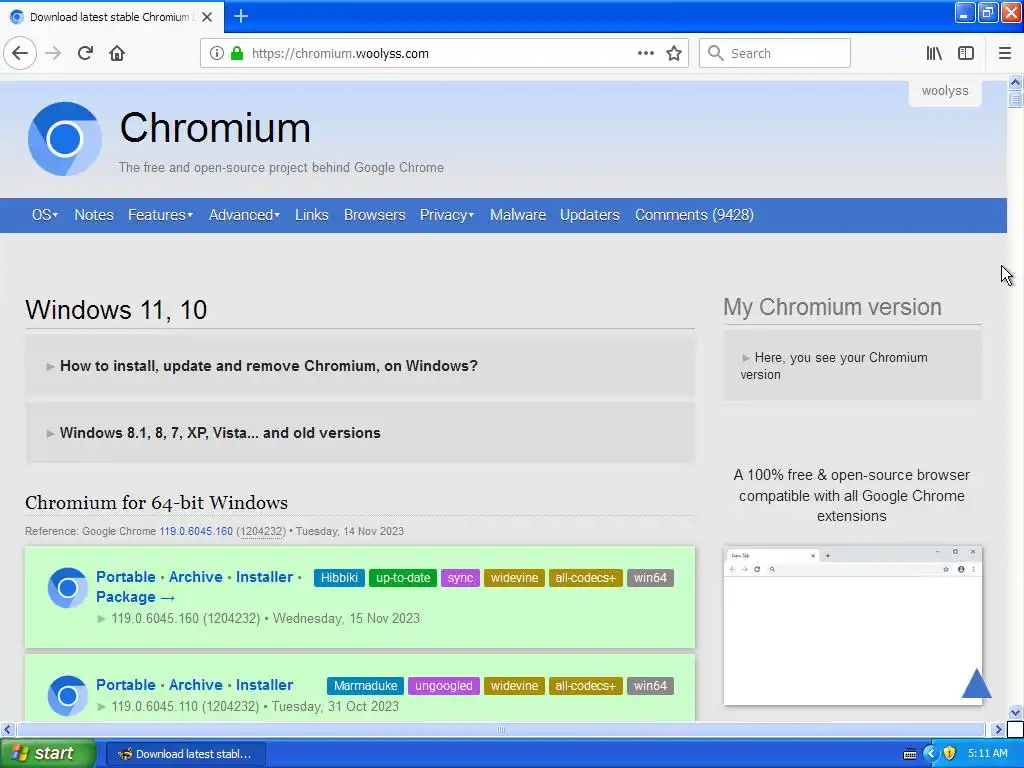Open the Firefox hamburger menu
Image resolution: width=1024 pixels, height=768 pixels.
[x=1004, y=53]
